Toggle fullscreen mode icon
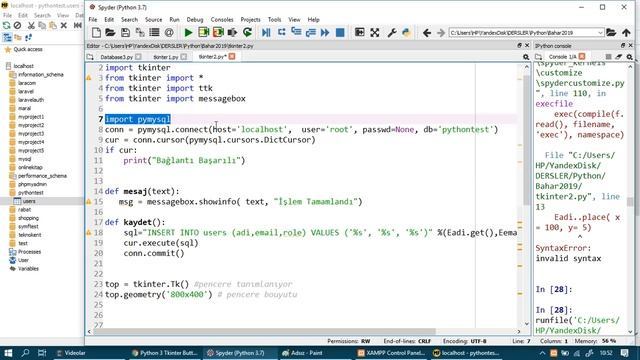Screen dimensions: 640x360 (x=375, y=33)
